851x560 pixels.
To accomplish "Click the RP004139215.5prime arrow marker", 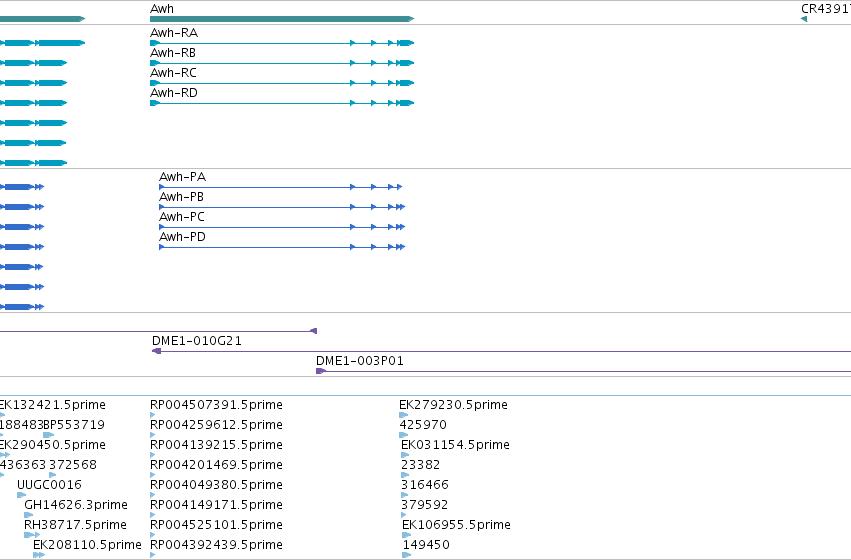I will click(x=153, y=455).
